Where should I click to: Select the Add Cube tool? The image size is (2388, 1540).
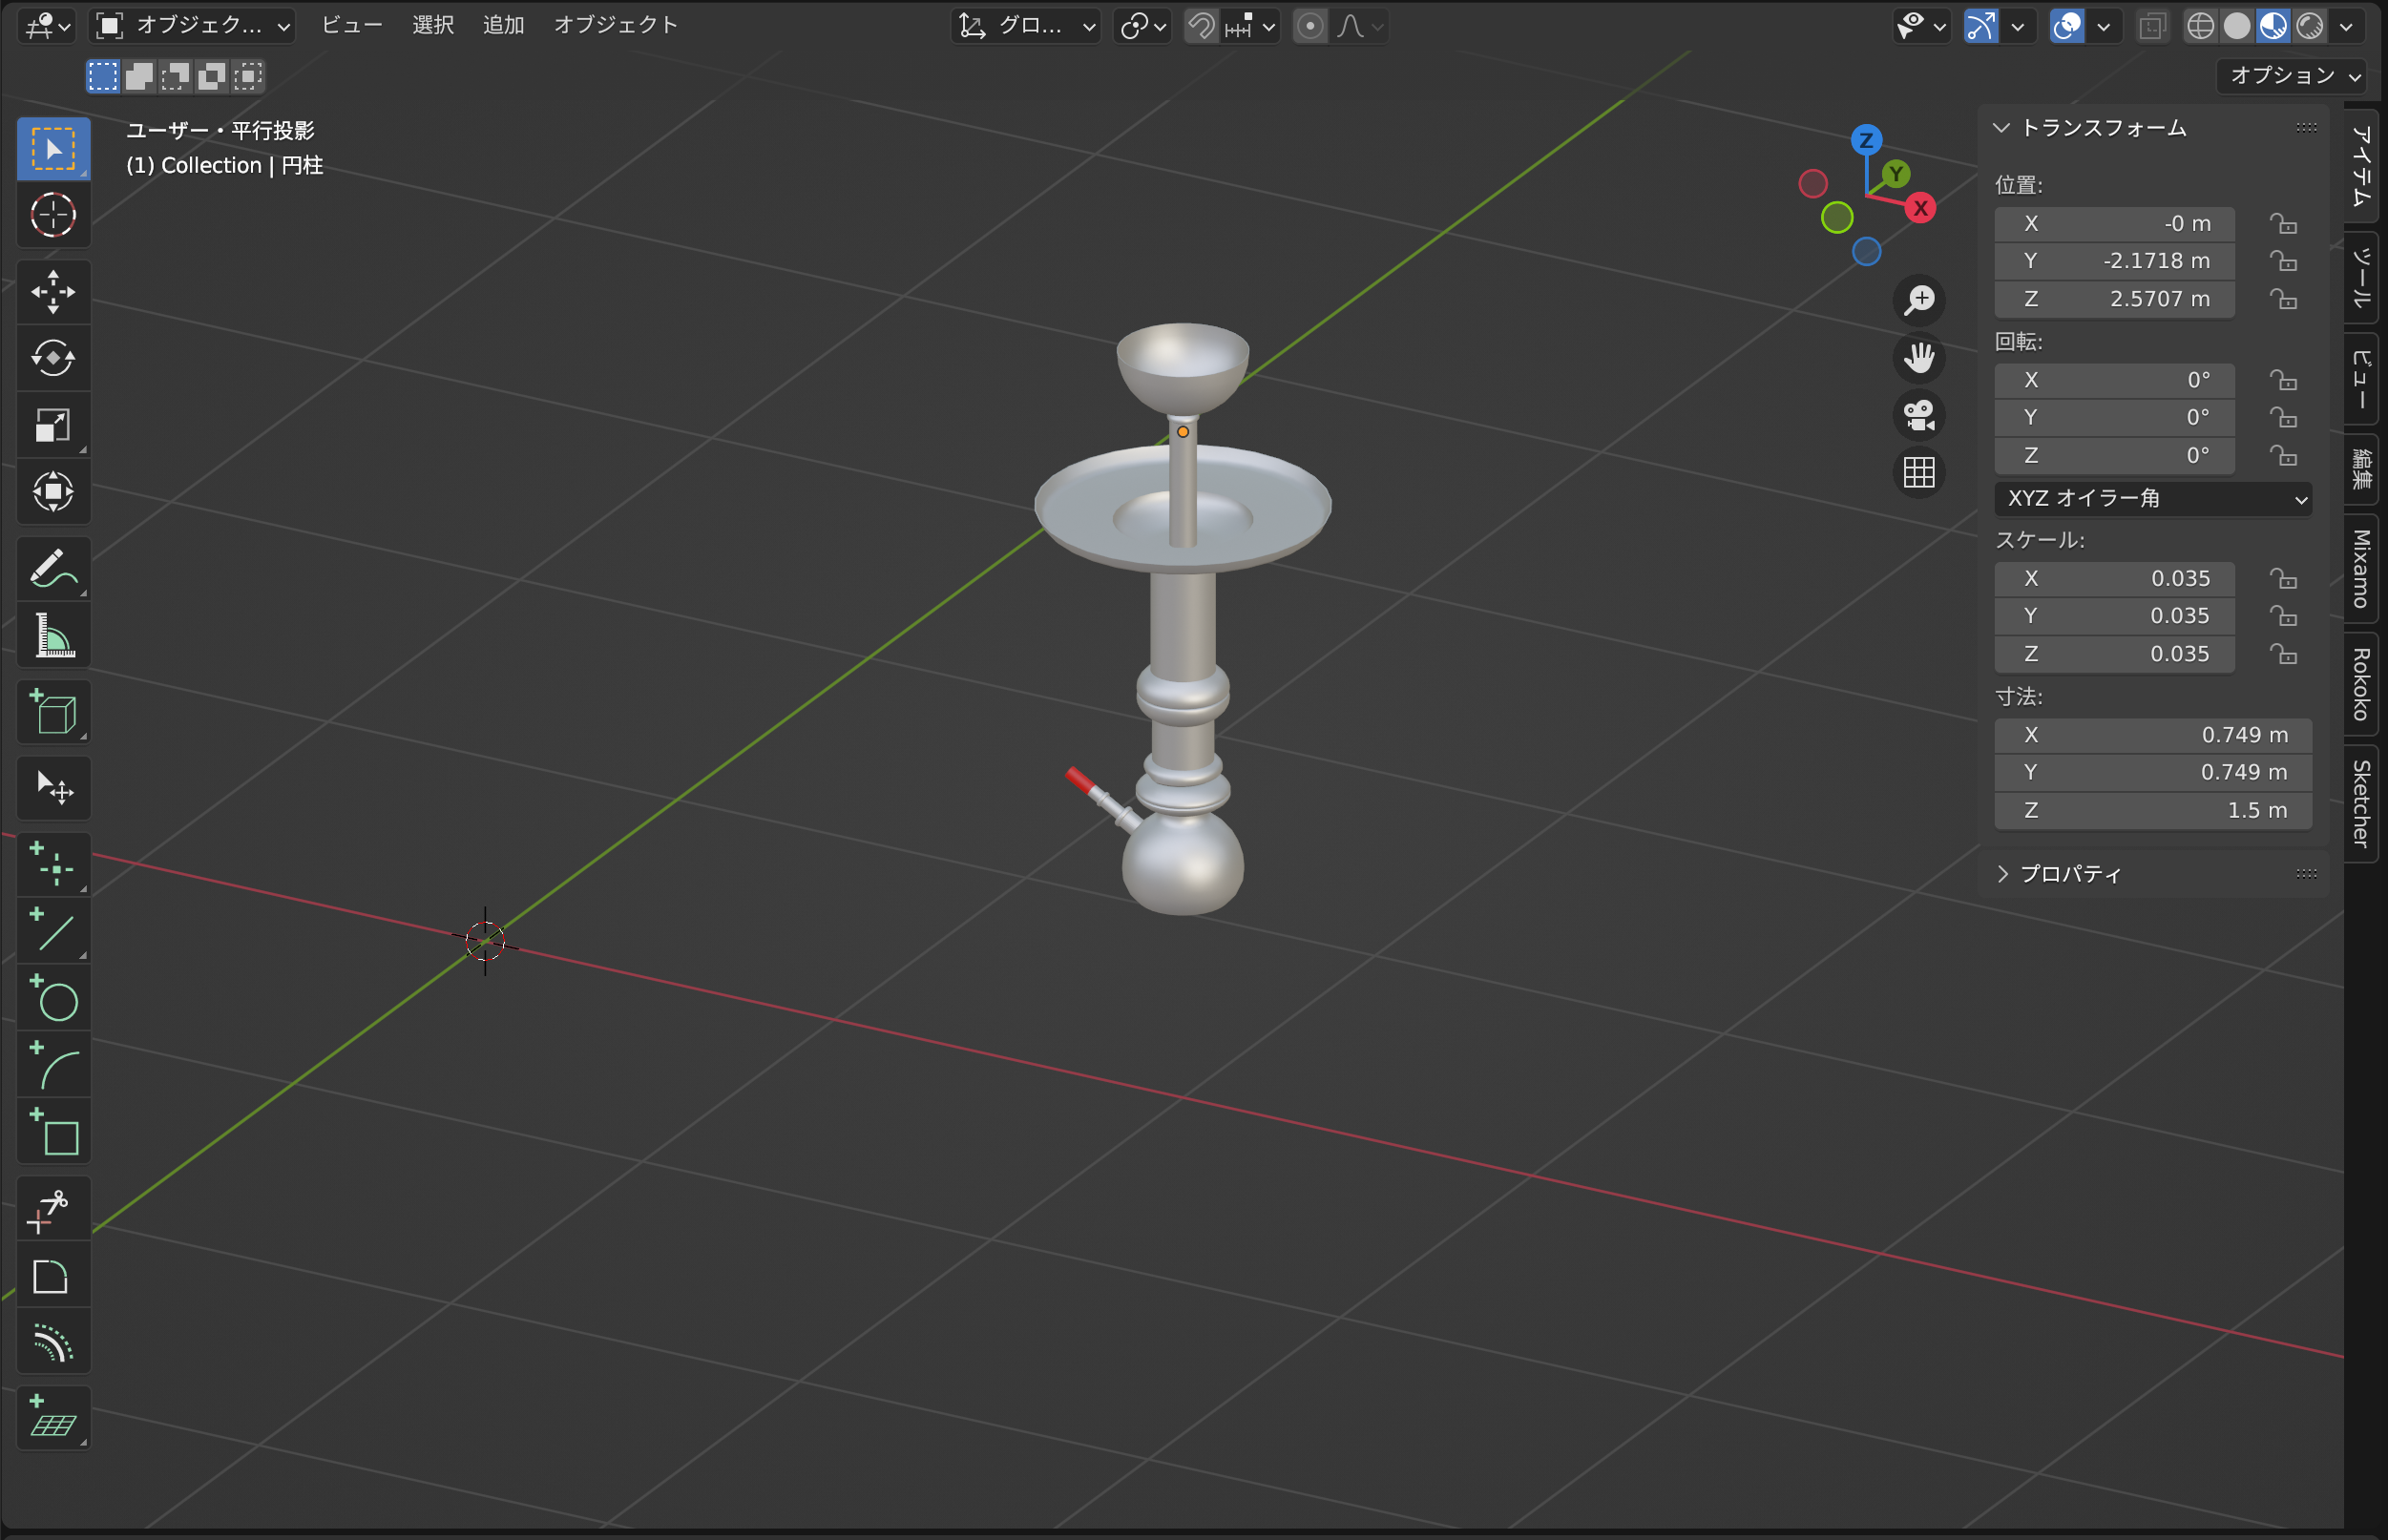[x=54, y=712]
